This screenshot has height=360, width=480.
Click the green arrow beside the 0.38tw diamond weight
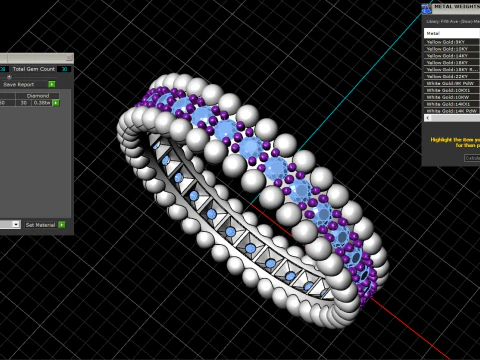click(56, 103)
